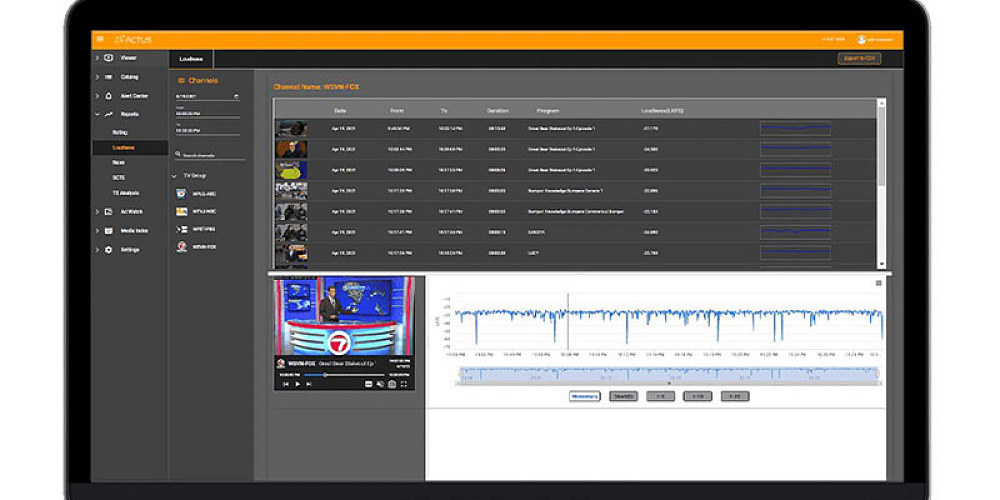Click the Ad Watch sidebar icon
This screenshot has height=500, width=1000.
click(x=108, y=212)
